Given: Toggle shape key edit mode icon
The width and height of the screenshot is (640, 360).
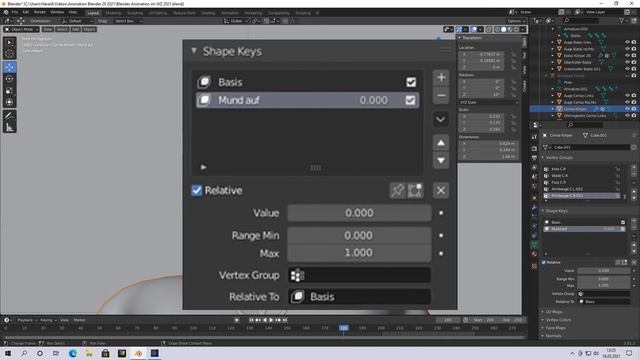Looking at the screenshot, I should tap(415, 191).
